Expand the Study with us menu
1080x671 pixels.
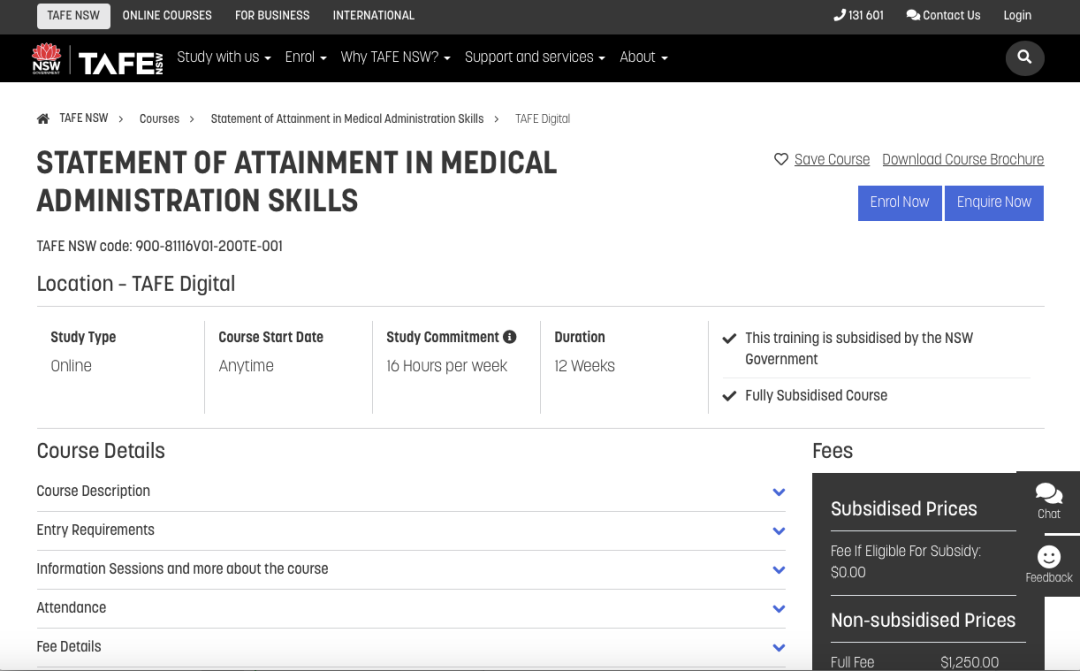[x=224, y=57]
